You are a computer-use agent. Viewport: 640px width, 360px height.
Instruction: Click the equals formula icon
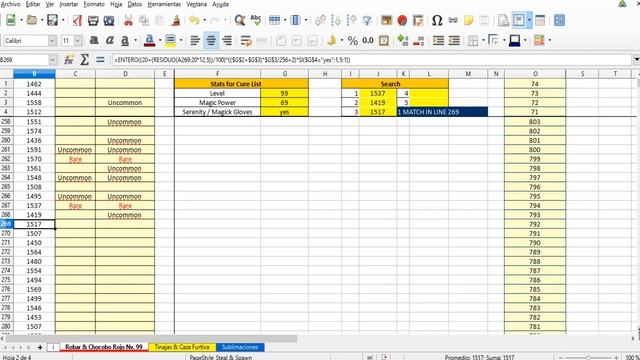pyautogui.click(x=100, y=60)
